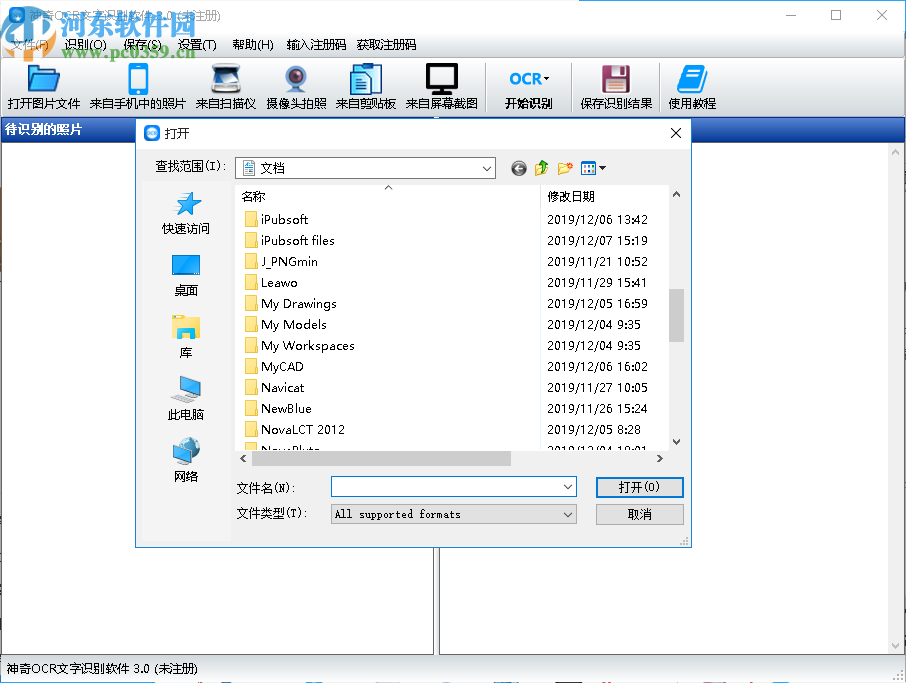Select the iPubsoft files folder
The image size is (906, 683).
click(289, 240)
